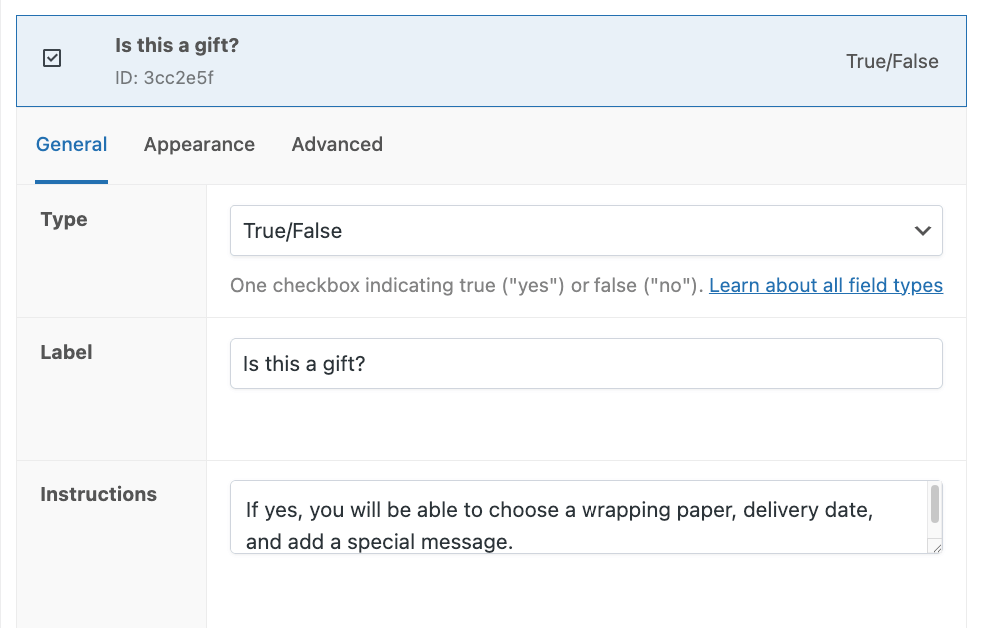Switch to the Appearance tab
Screen dimensions: 982x628
point(199,144)
